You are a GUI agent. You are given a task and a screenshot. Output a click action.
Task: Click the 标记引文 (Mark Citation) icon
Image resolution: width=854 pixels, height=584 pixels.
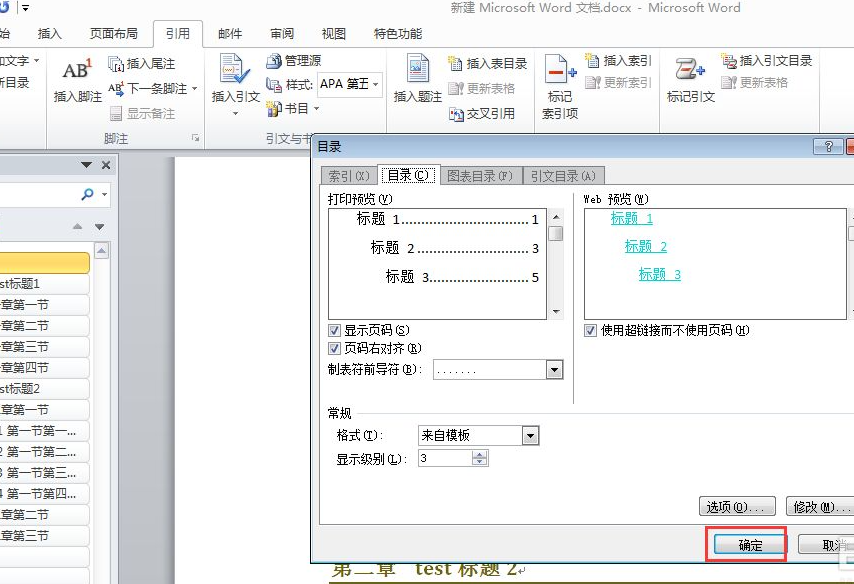tap(690, 72)
